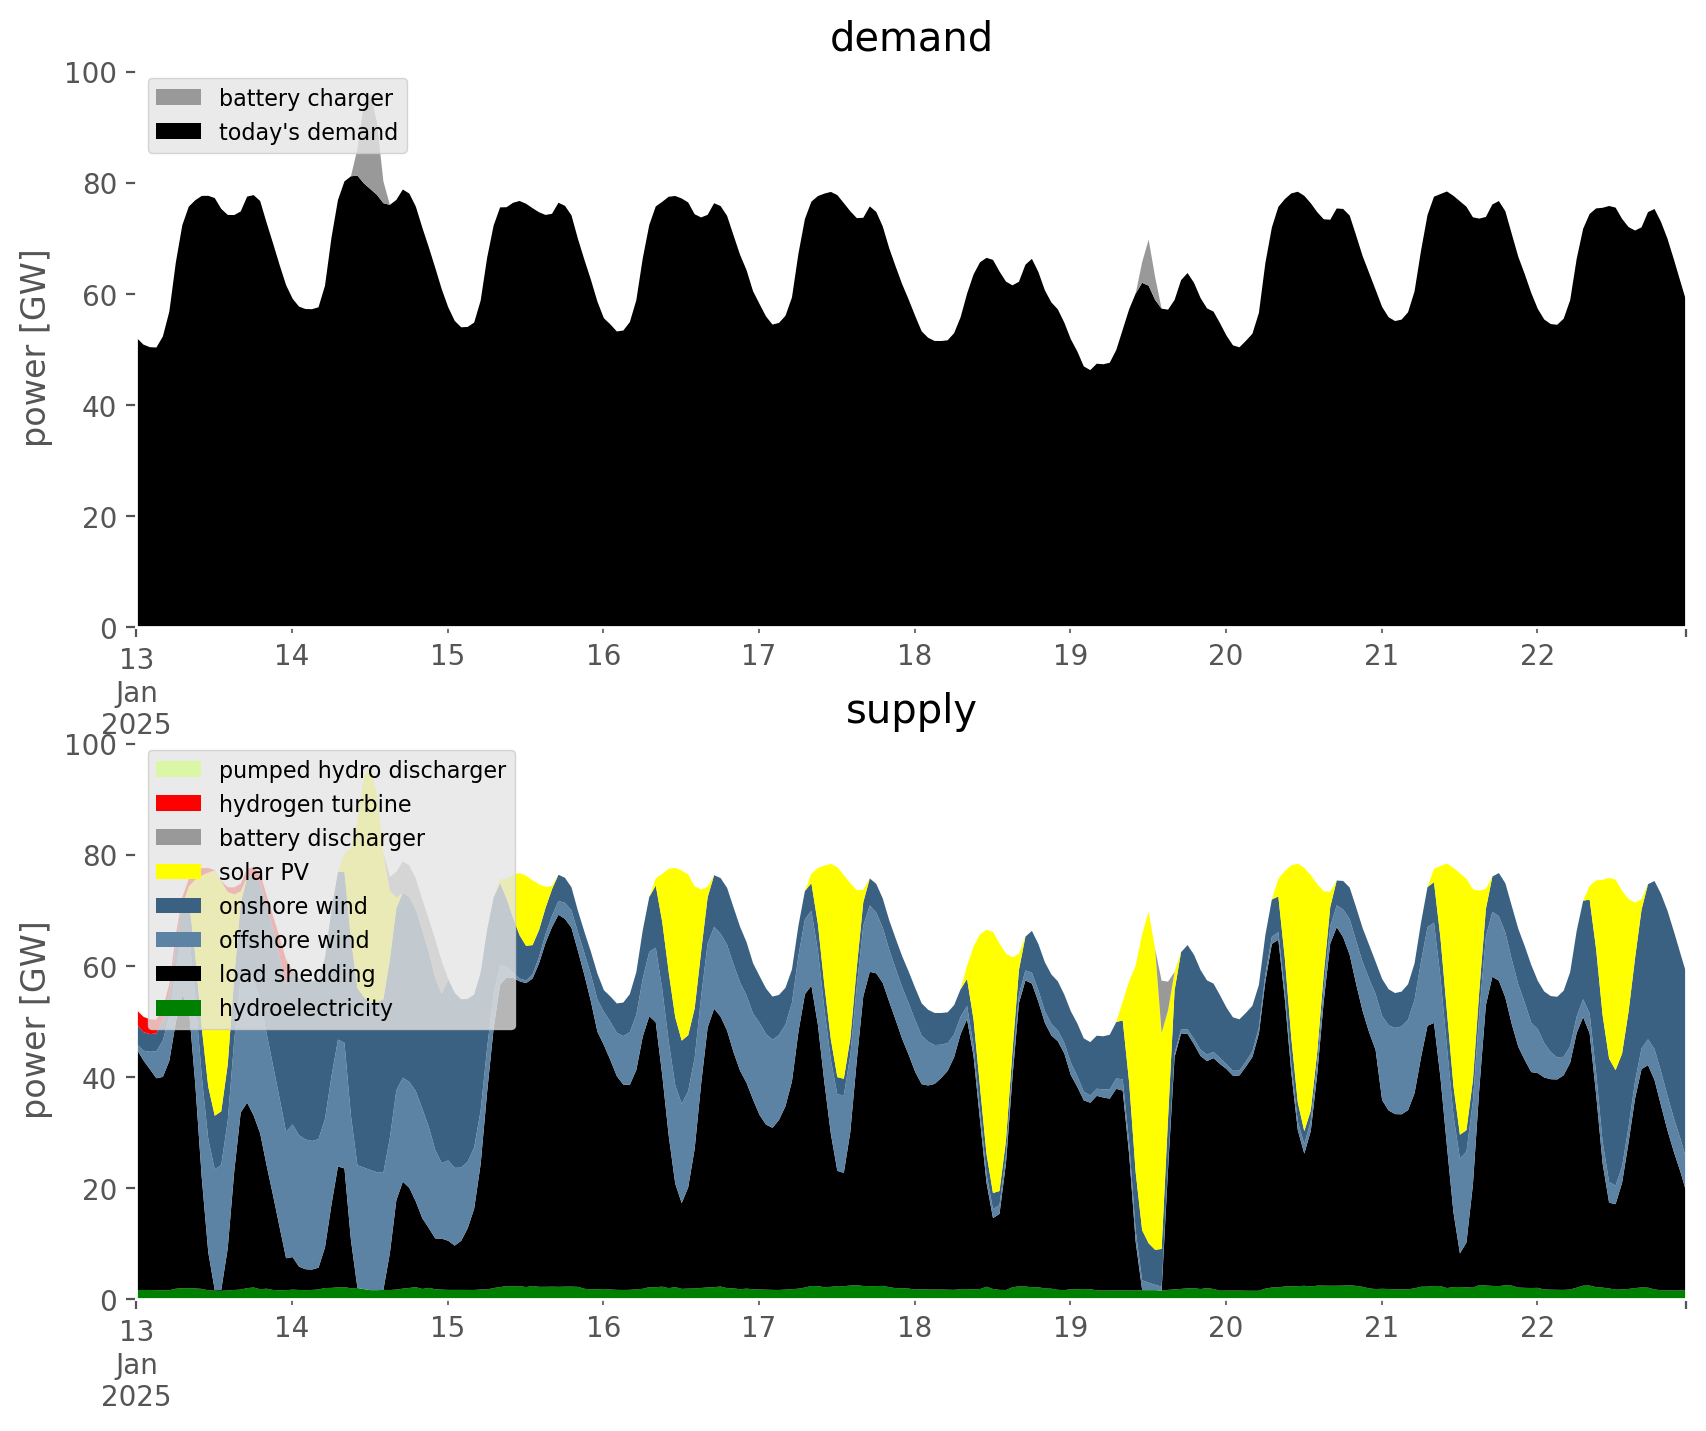Click the 20 tick on supply y-axis
Image resolution: width=1706 pixels, height=1431 pixels.
(101, 1188)
